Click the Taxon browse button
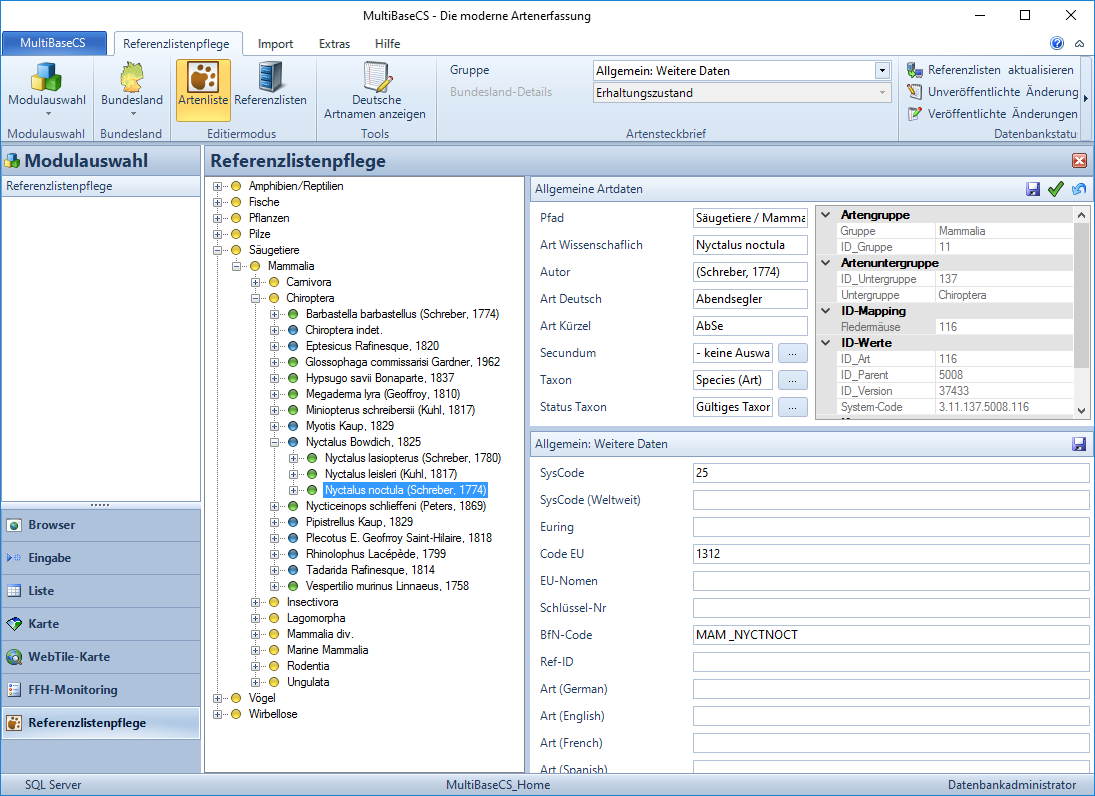Viewport: 1095px width, 796px height. [x=793, y=381]
